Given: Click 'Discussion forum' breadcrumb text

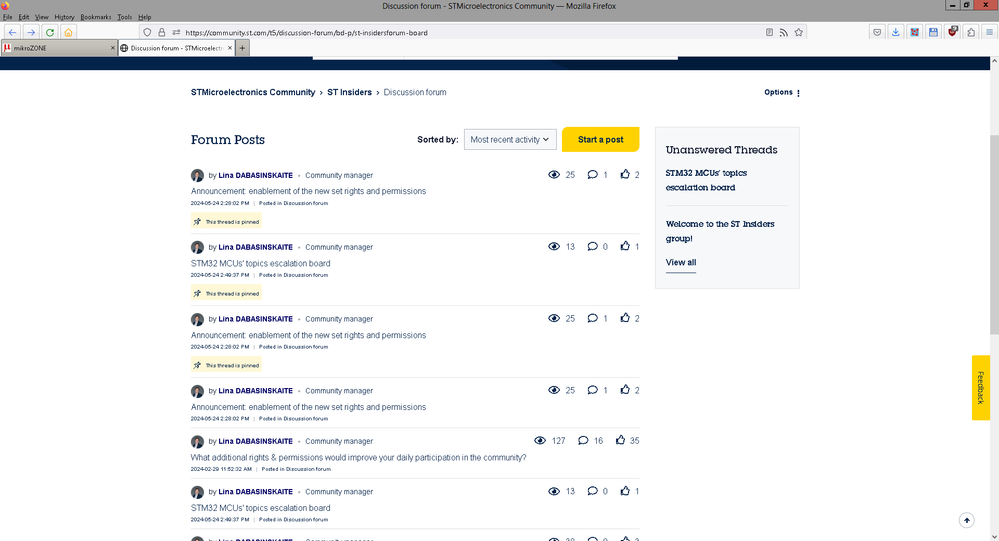Looking at the screenshot, I should pyautogui.click(x=415, y=92).
